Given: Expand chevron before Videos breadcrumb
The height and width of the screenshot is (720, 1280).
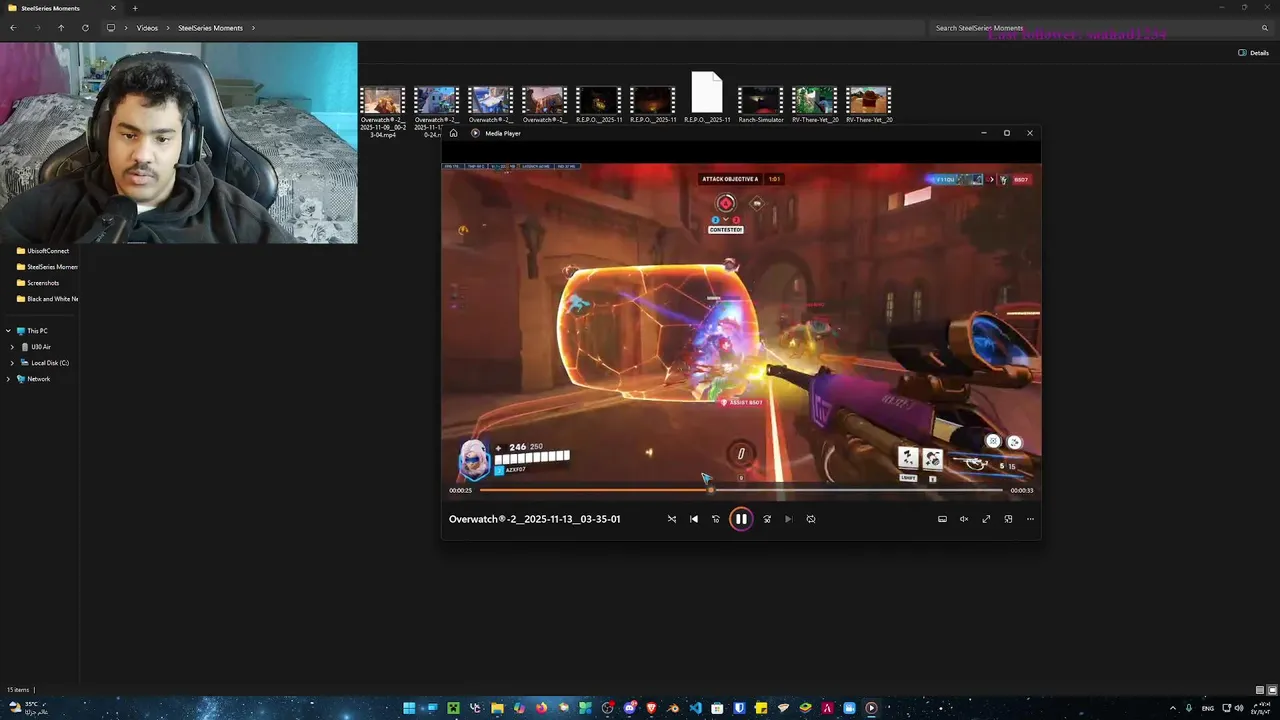Looking at the screenshot, I should pyautogui.click(x=126, y=28).
